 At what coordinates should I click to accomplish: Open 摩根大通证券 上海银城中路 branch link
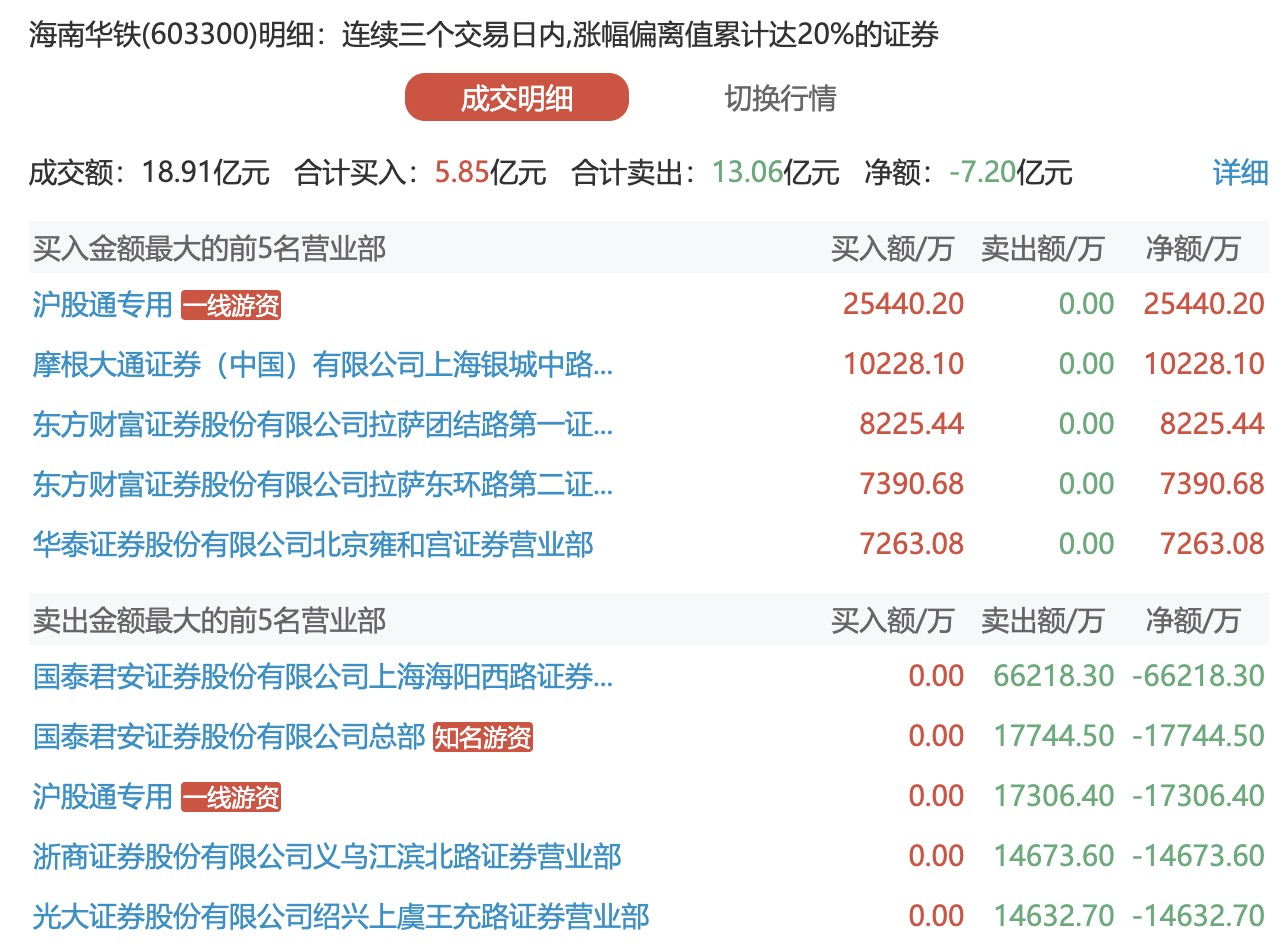pos(323,364)
